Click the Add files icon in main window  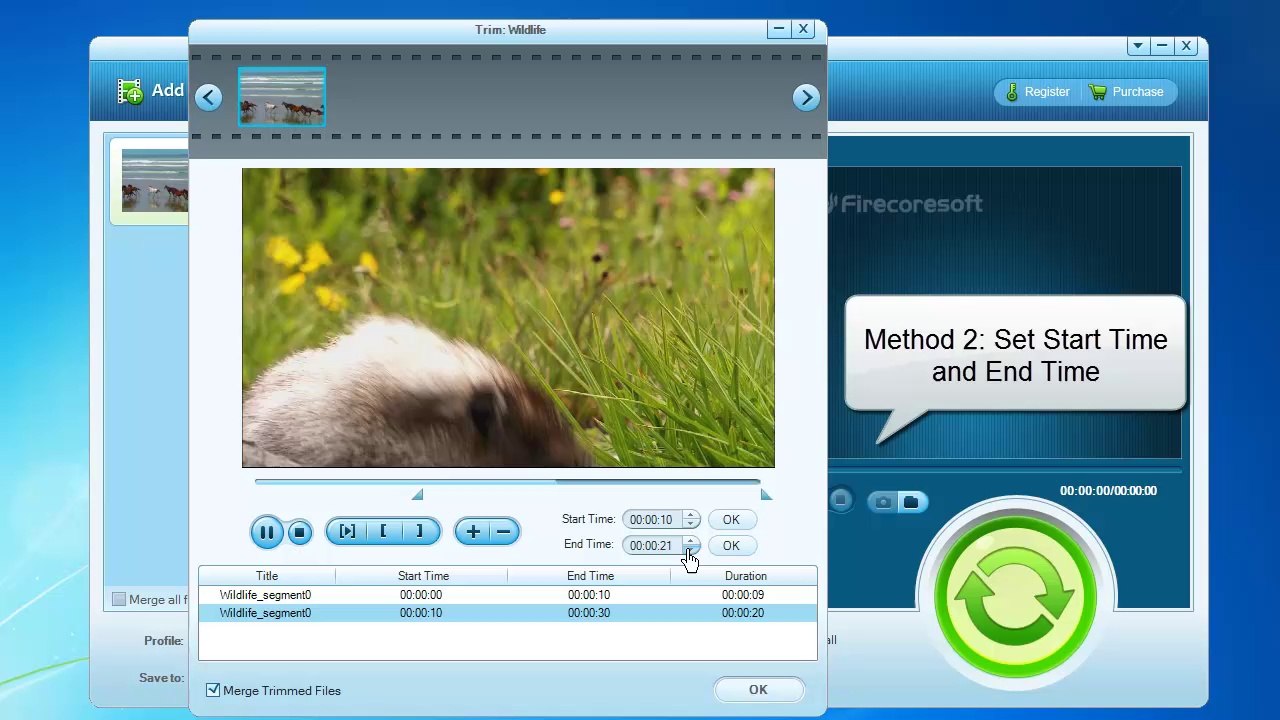131,91
